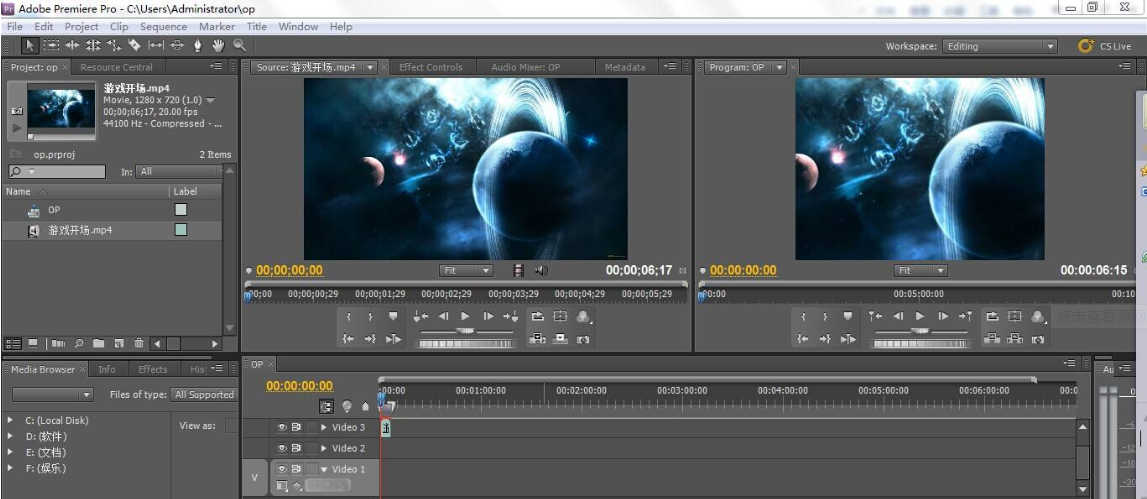Open the Source clip selector dropdown arrow

[x=370, y=67]
